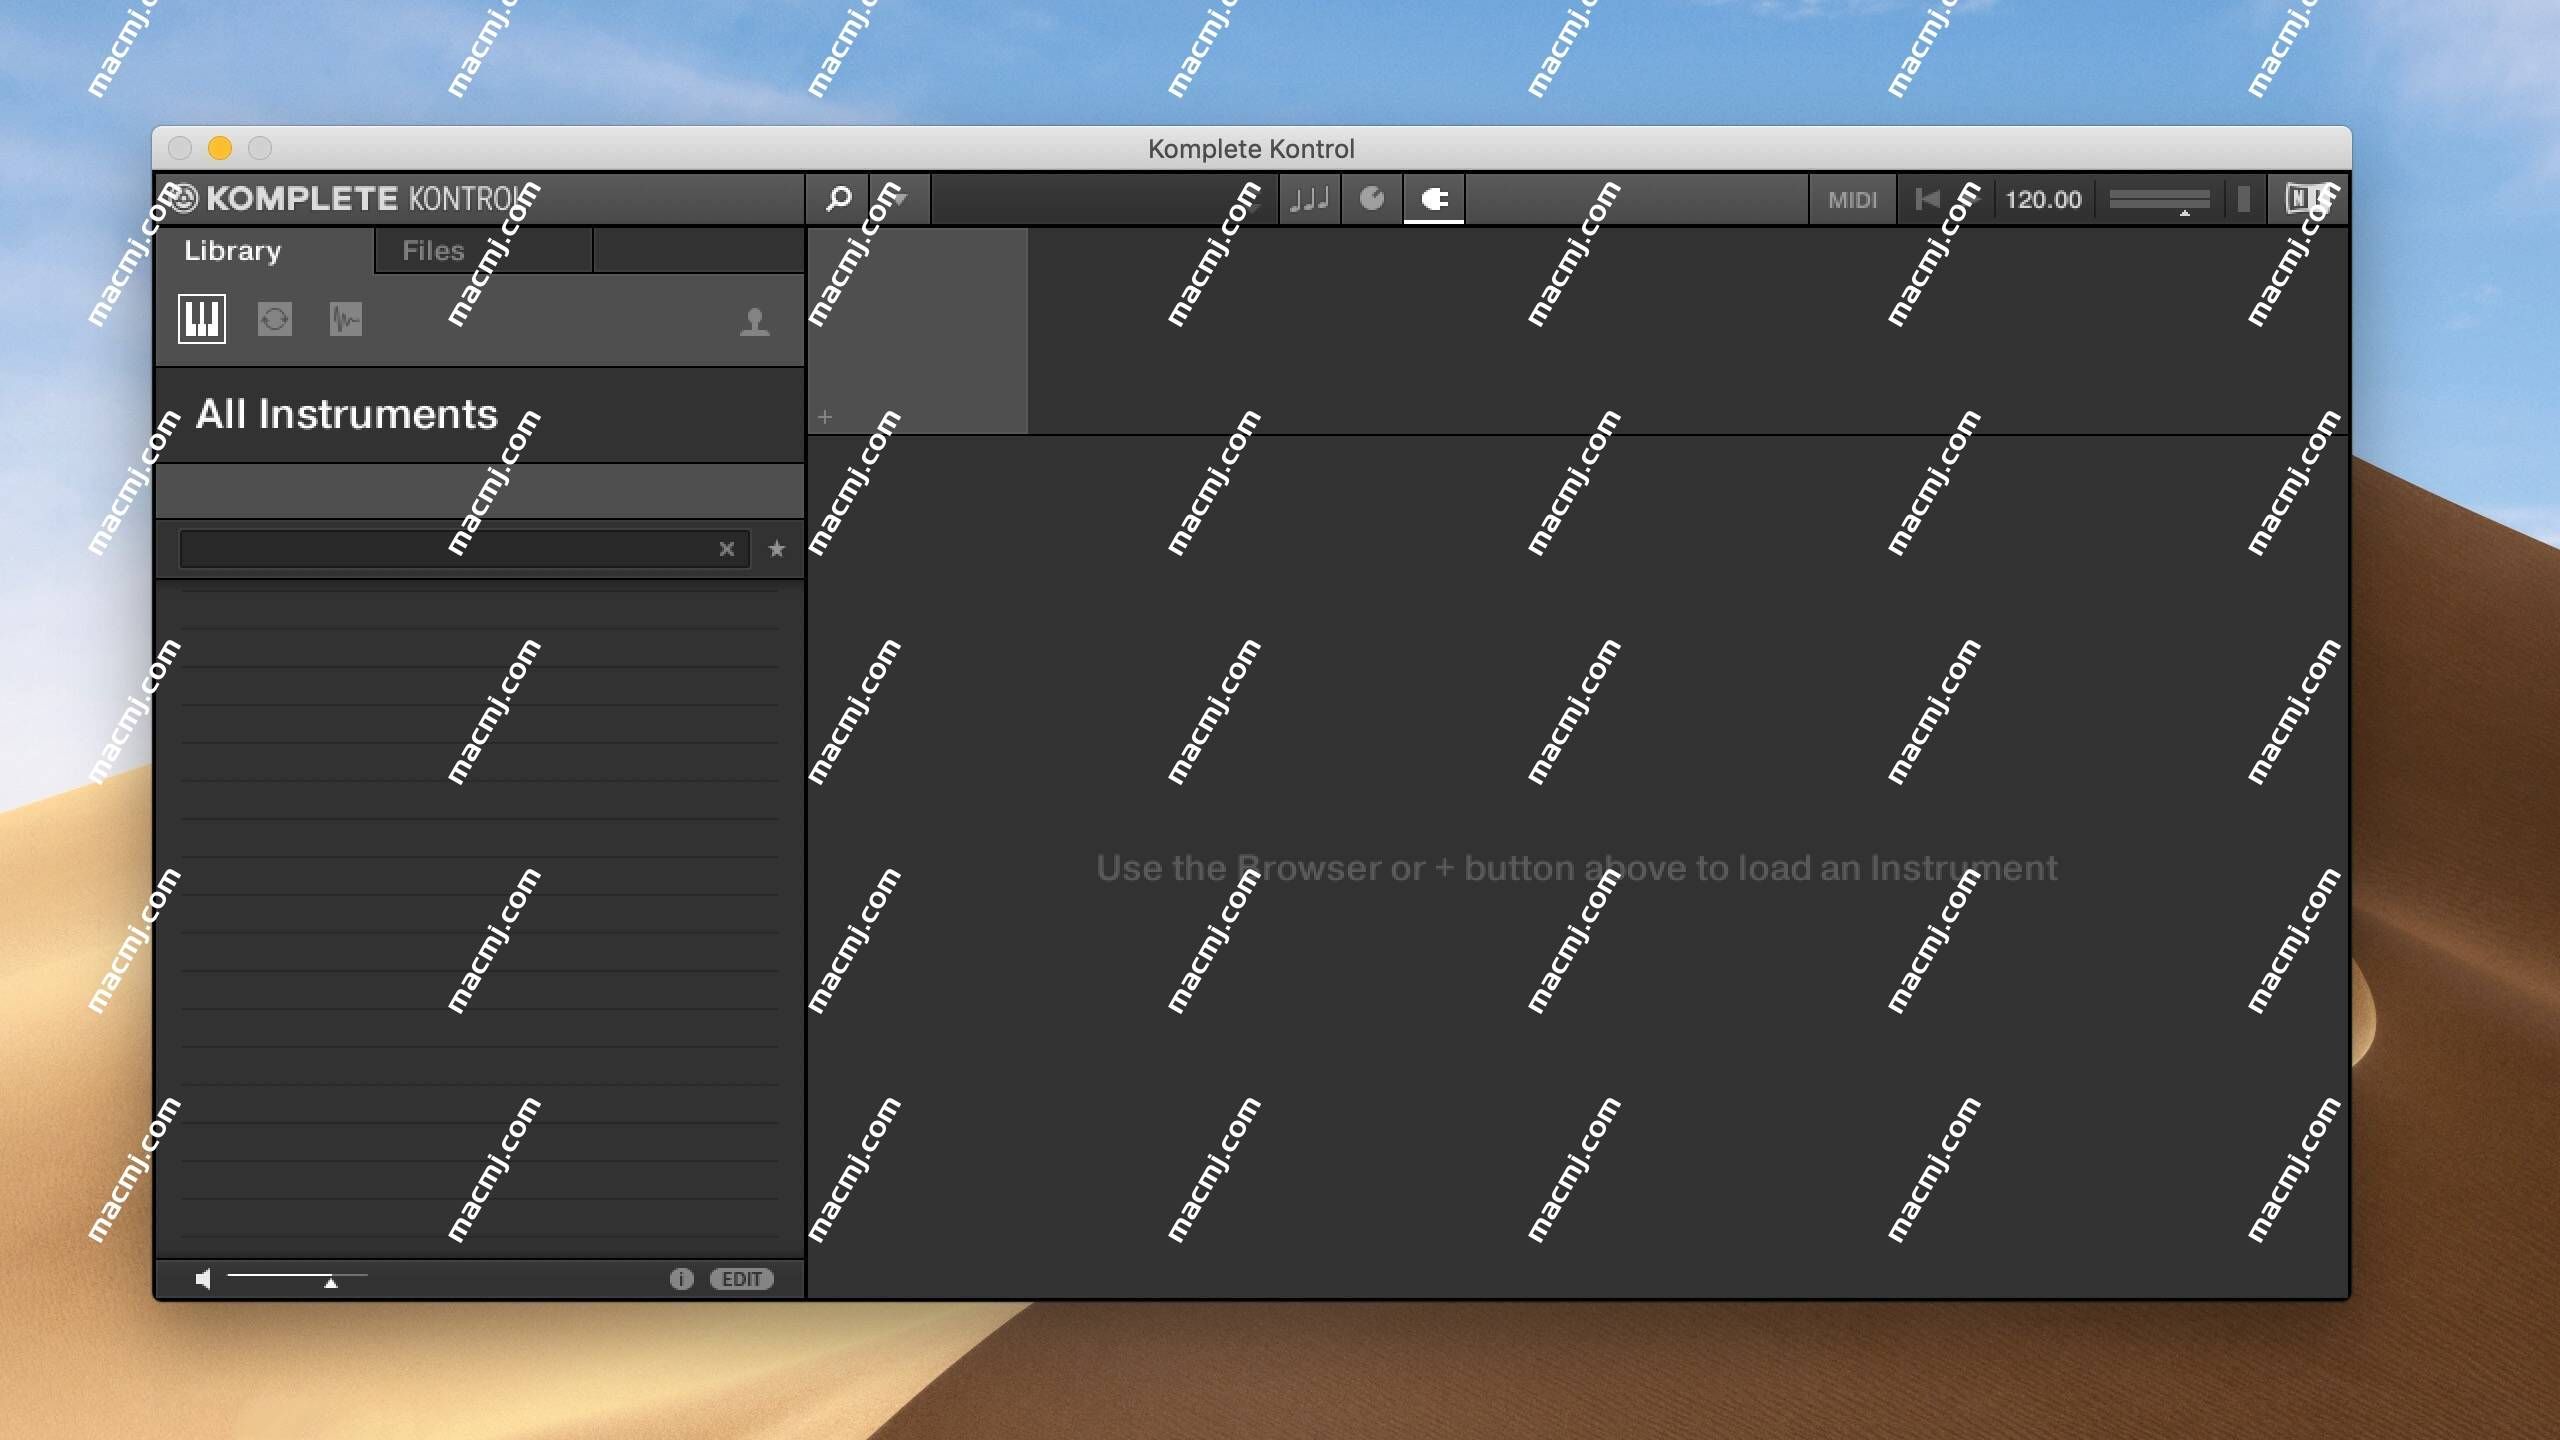Screen dimensions: 2560x1440
Task: Click the user preset upload icon
Action: (x=754, y=318)
